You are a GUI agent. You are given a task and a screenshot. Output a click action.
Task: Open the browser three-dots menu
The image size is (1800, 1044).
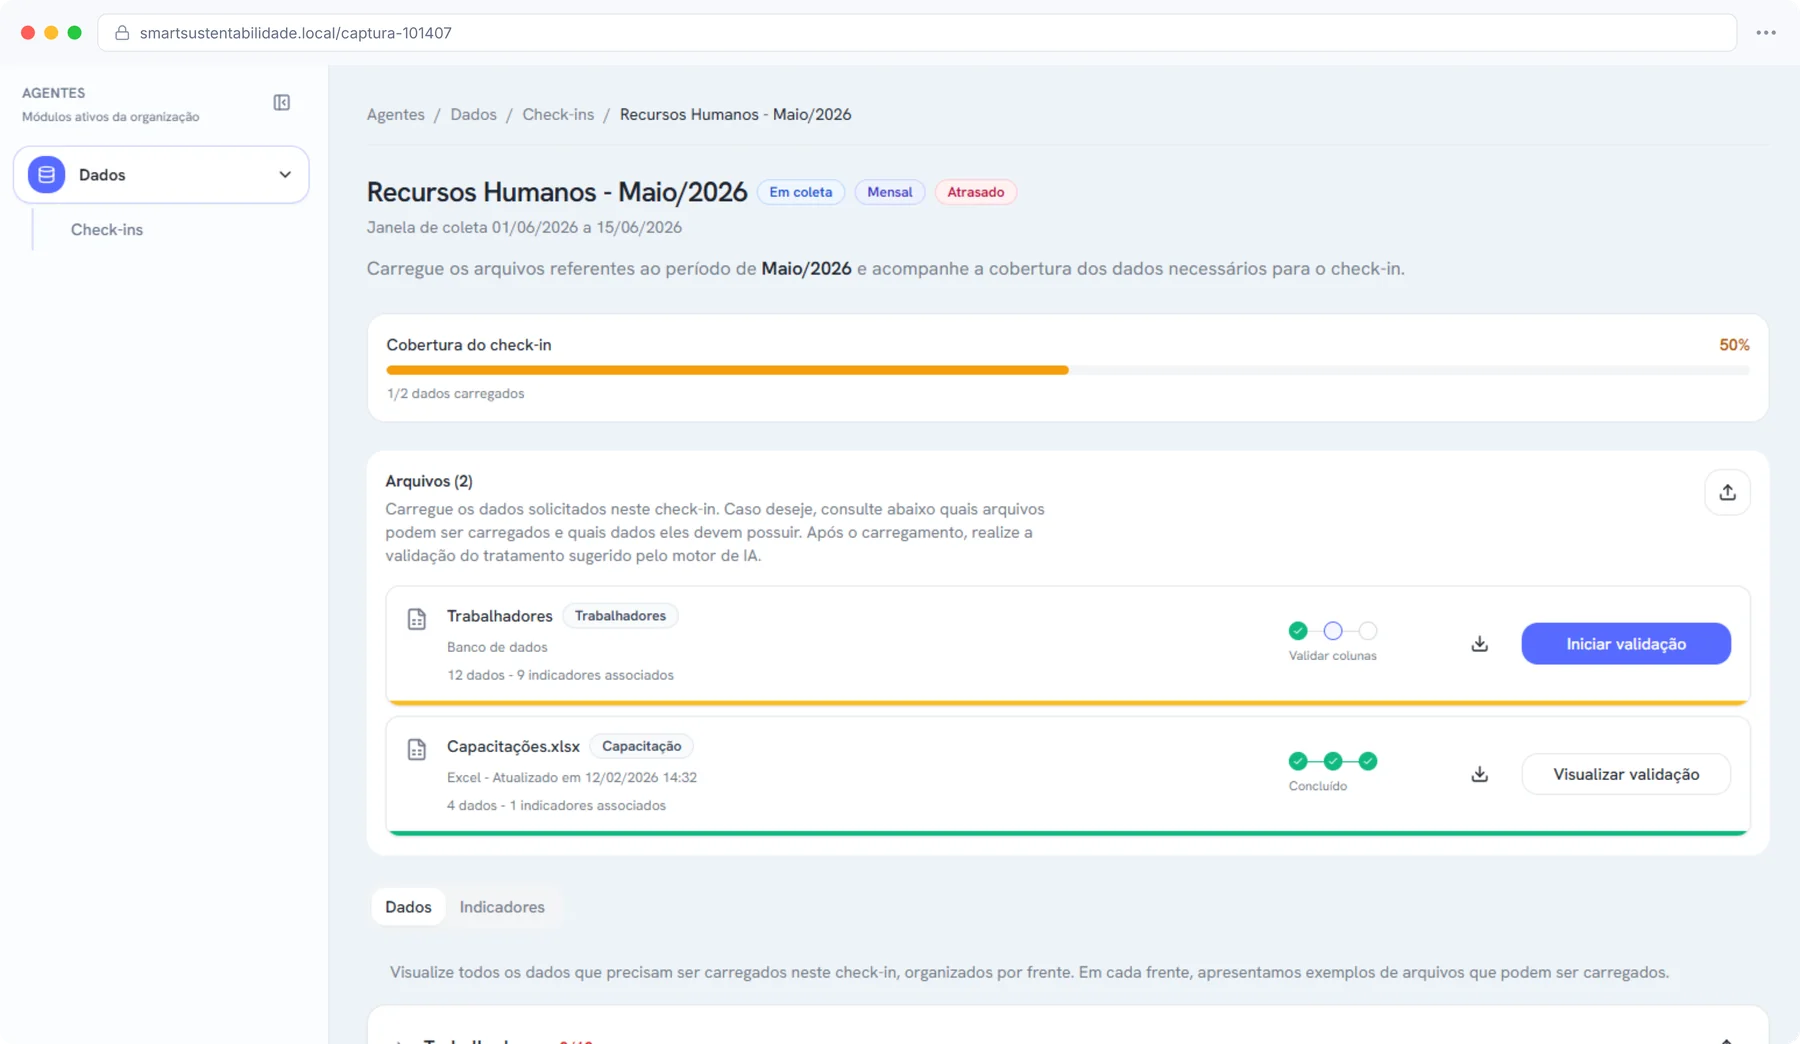tap(1766, 33)
